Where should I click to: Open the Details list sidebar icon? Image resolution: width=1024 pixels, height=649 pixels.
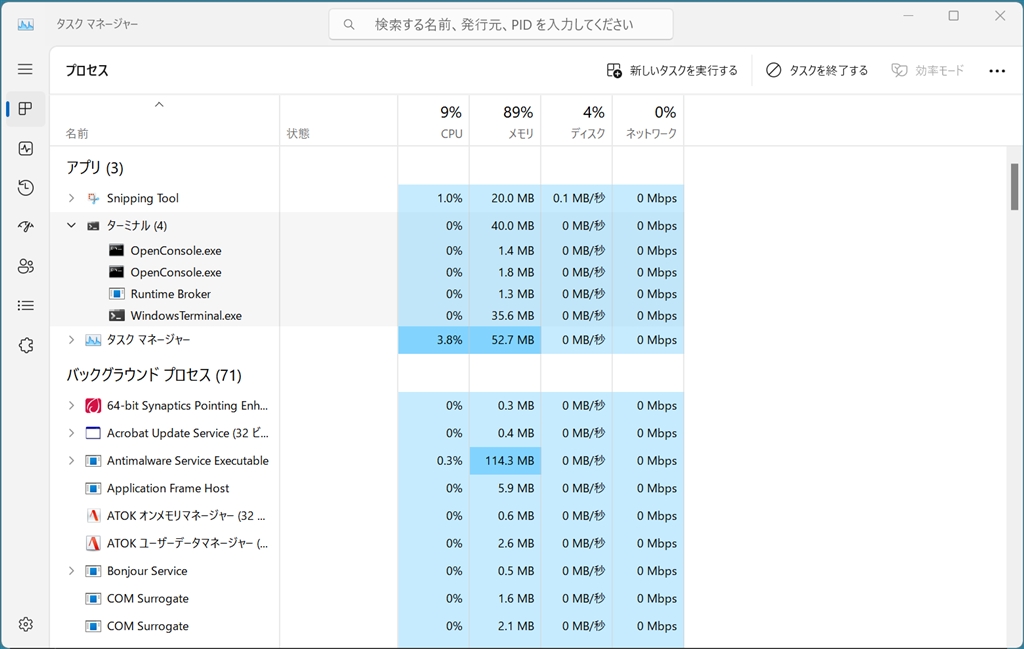(25, 306)
